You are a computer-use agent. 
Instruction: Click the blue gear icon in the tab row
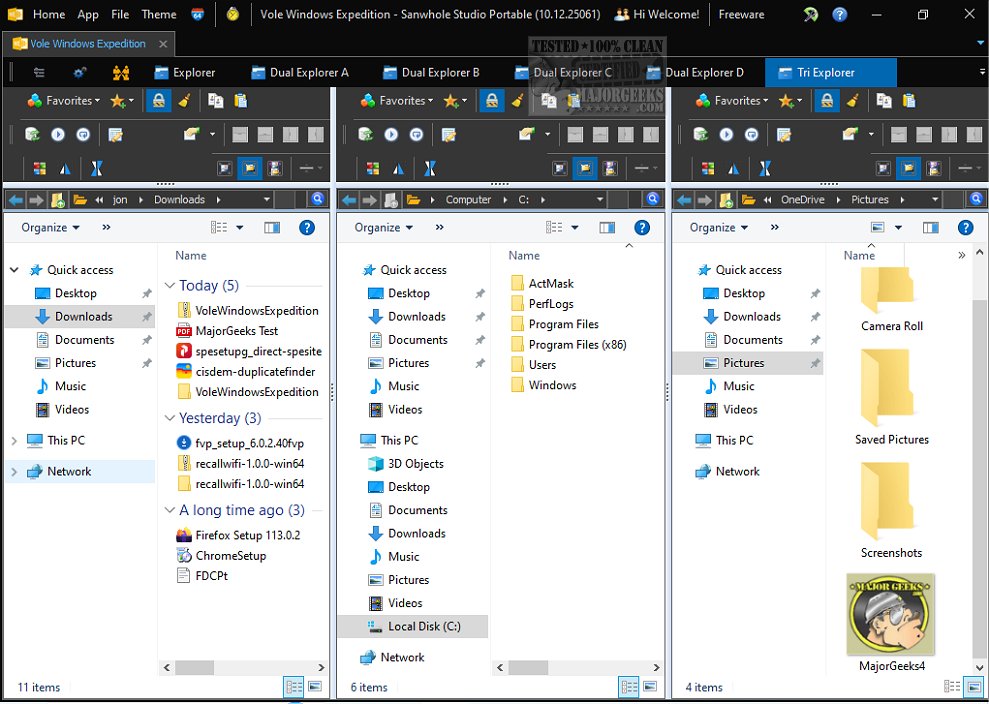point(79,73)
